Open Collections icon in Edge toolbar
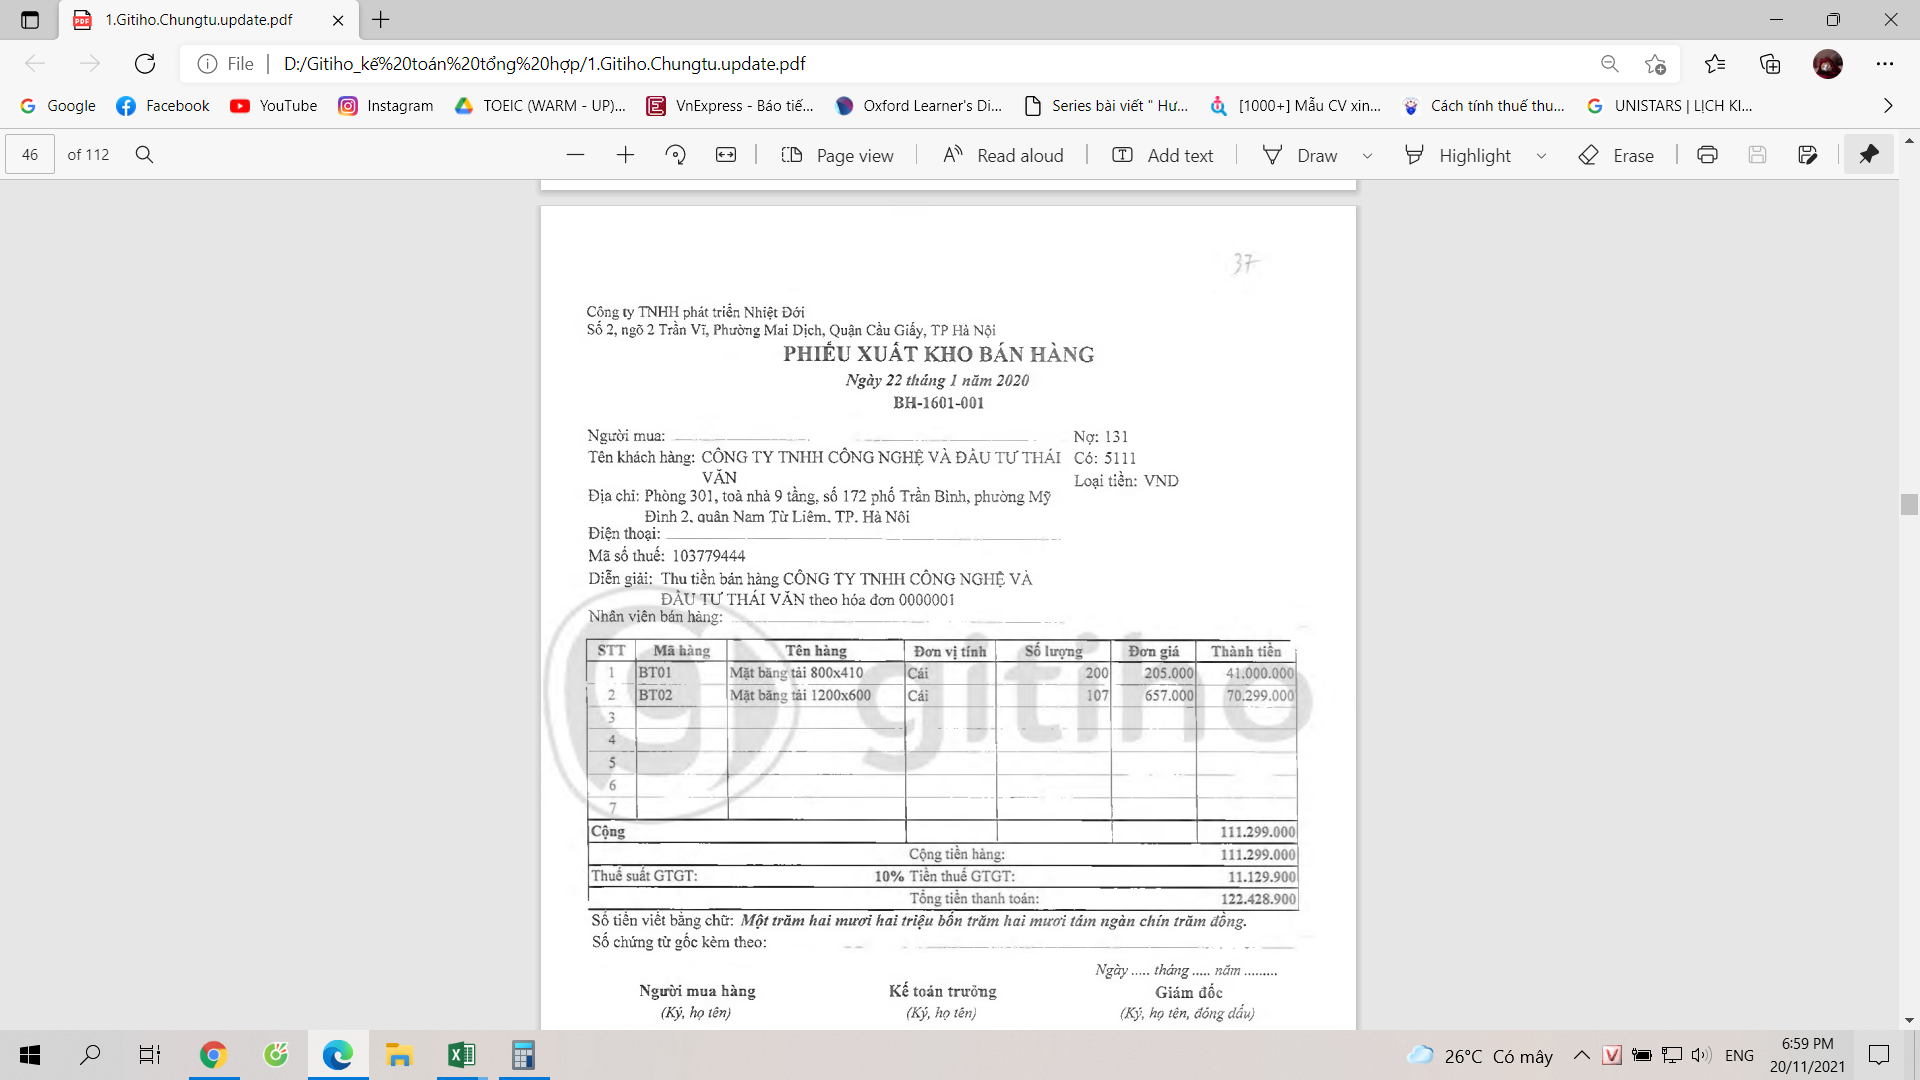Image resolution: width=1920 pixels, height=1080 pixels. (x=1770, y=64)
